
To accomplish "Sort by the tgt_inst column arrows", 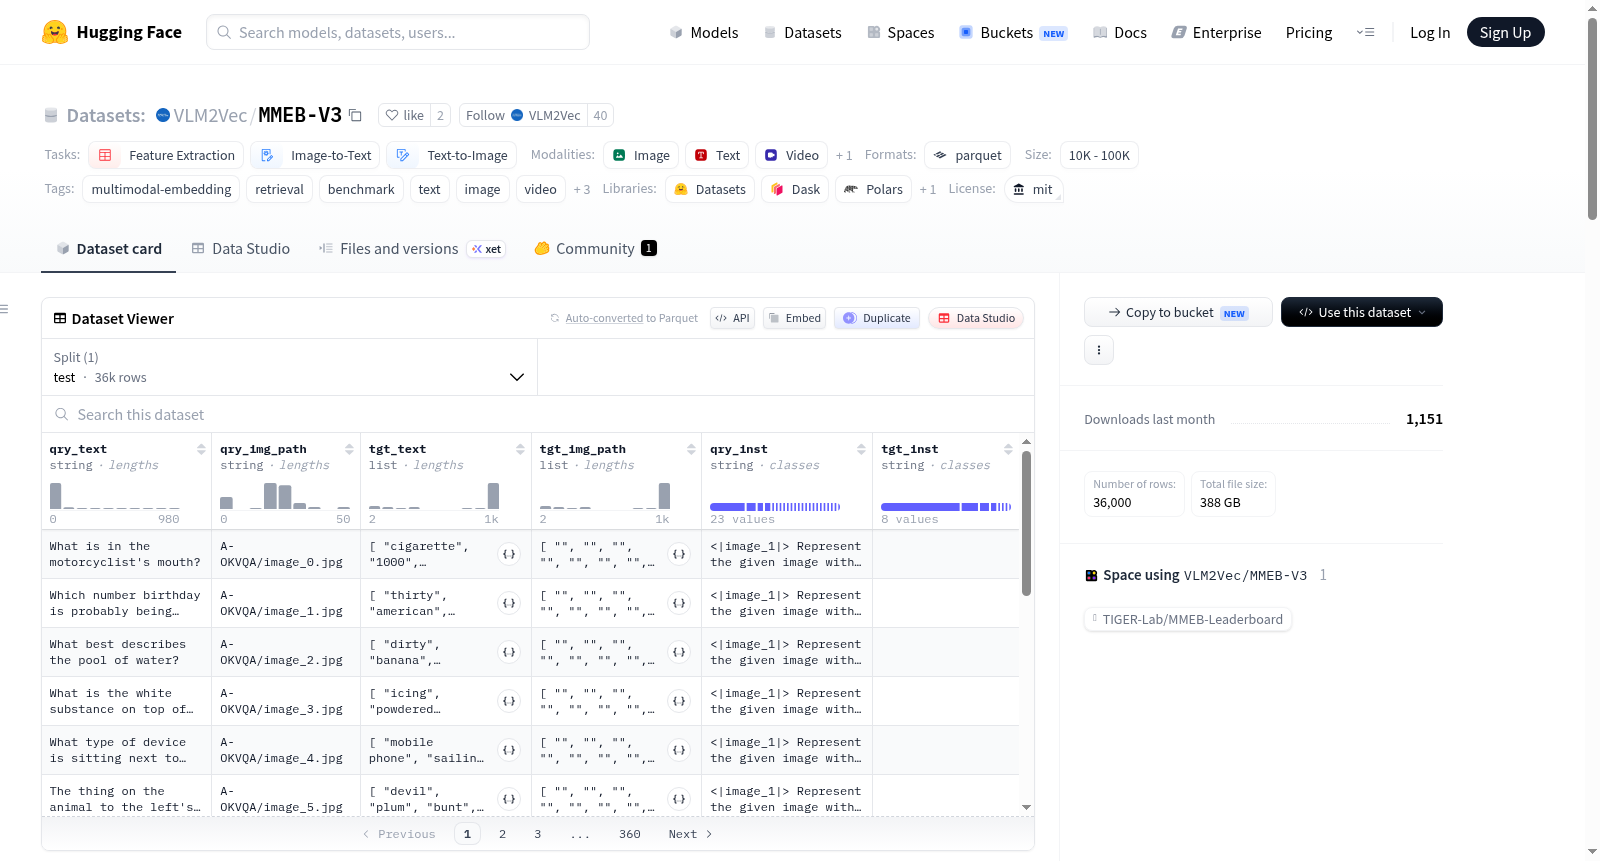I will (1008, 449).
